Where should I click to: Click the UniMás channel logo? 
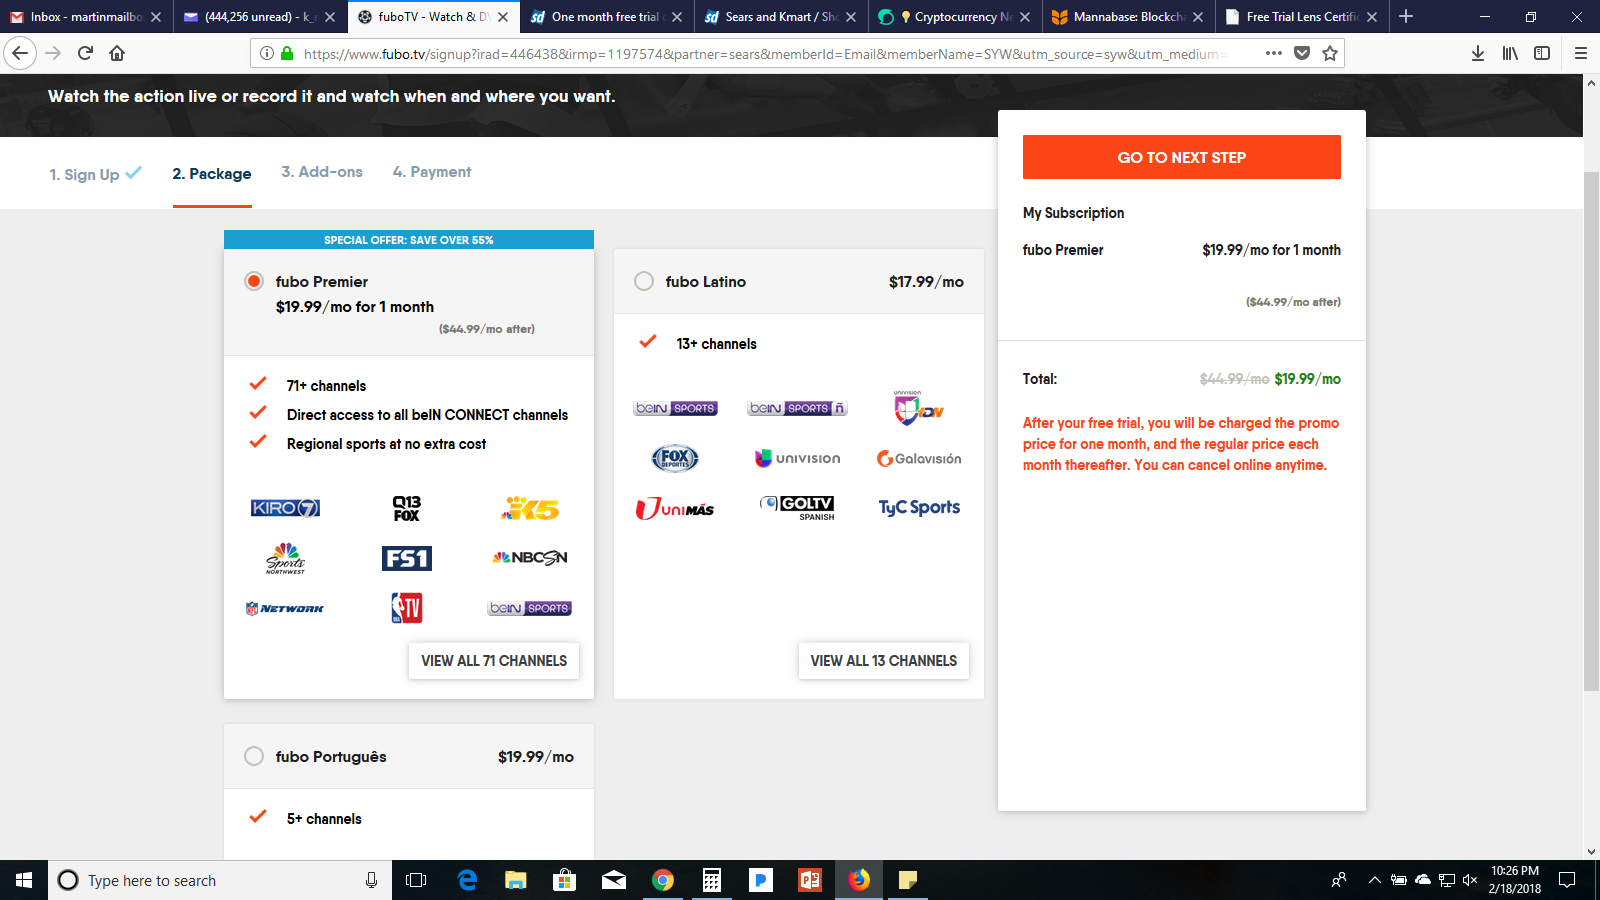point(675,508)
